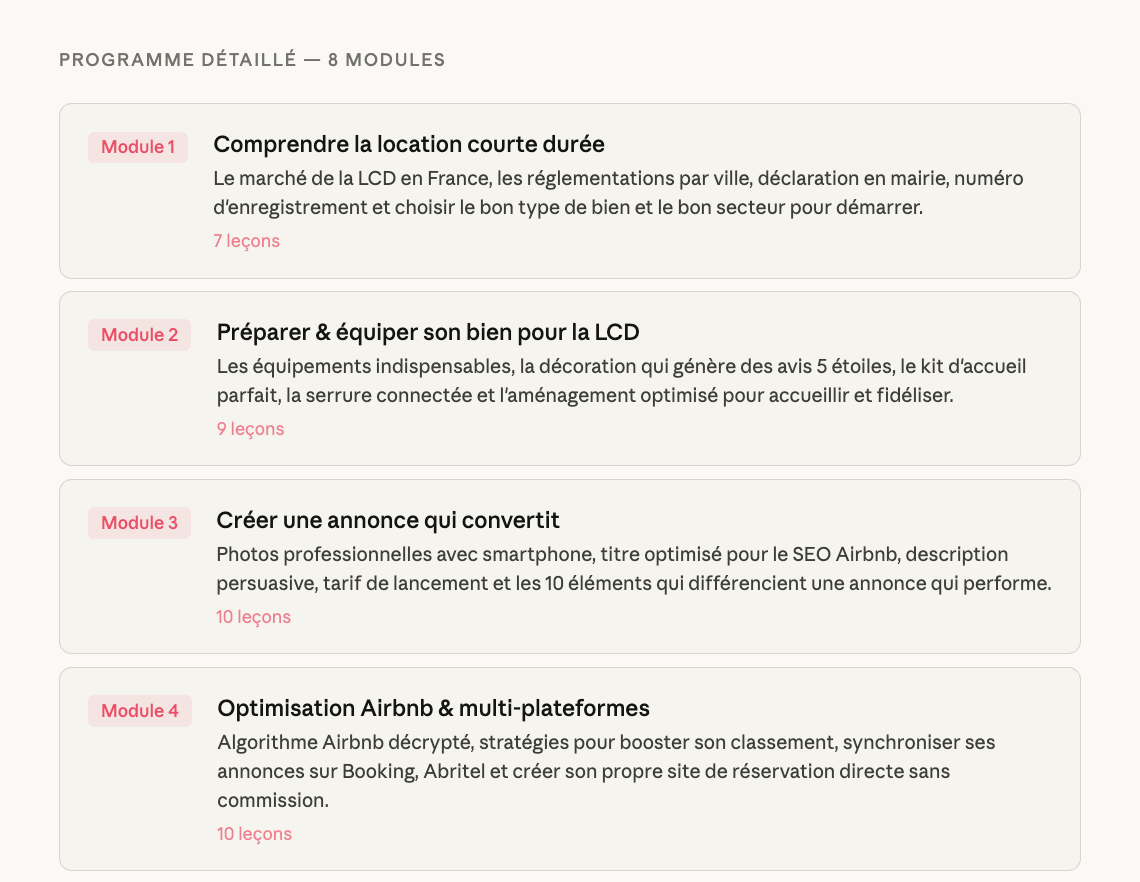Click the Module 2 badge
Viewport: 1140px width, 882px height.
[x=139, y=335]
